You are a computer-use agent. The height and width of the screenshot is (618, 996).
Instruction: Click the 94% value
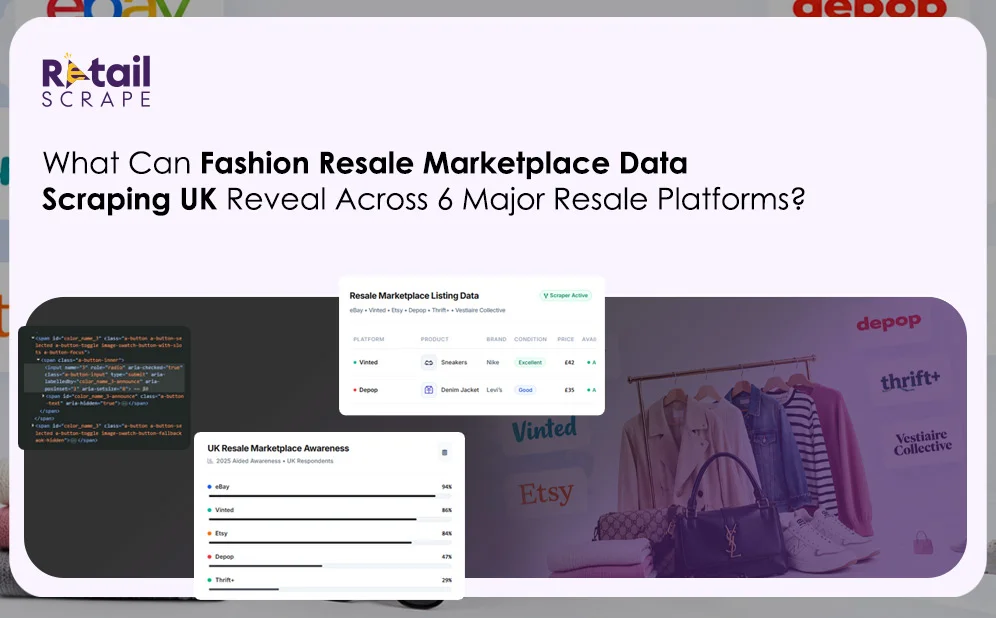pyautogui.click(x=447, y=487)
